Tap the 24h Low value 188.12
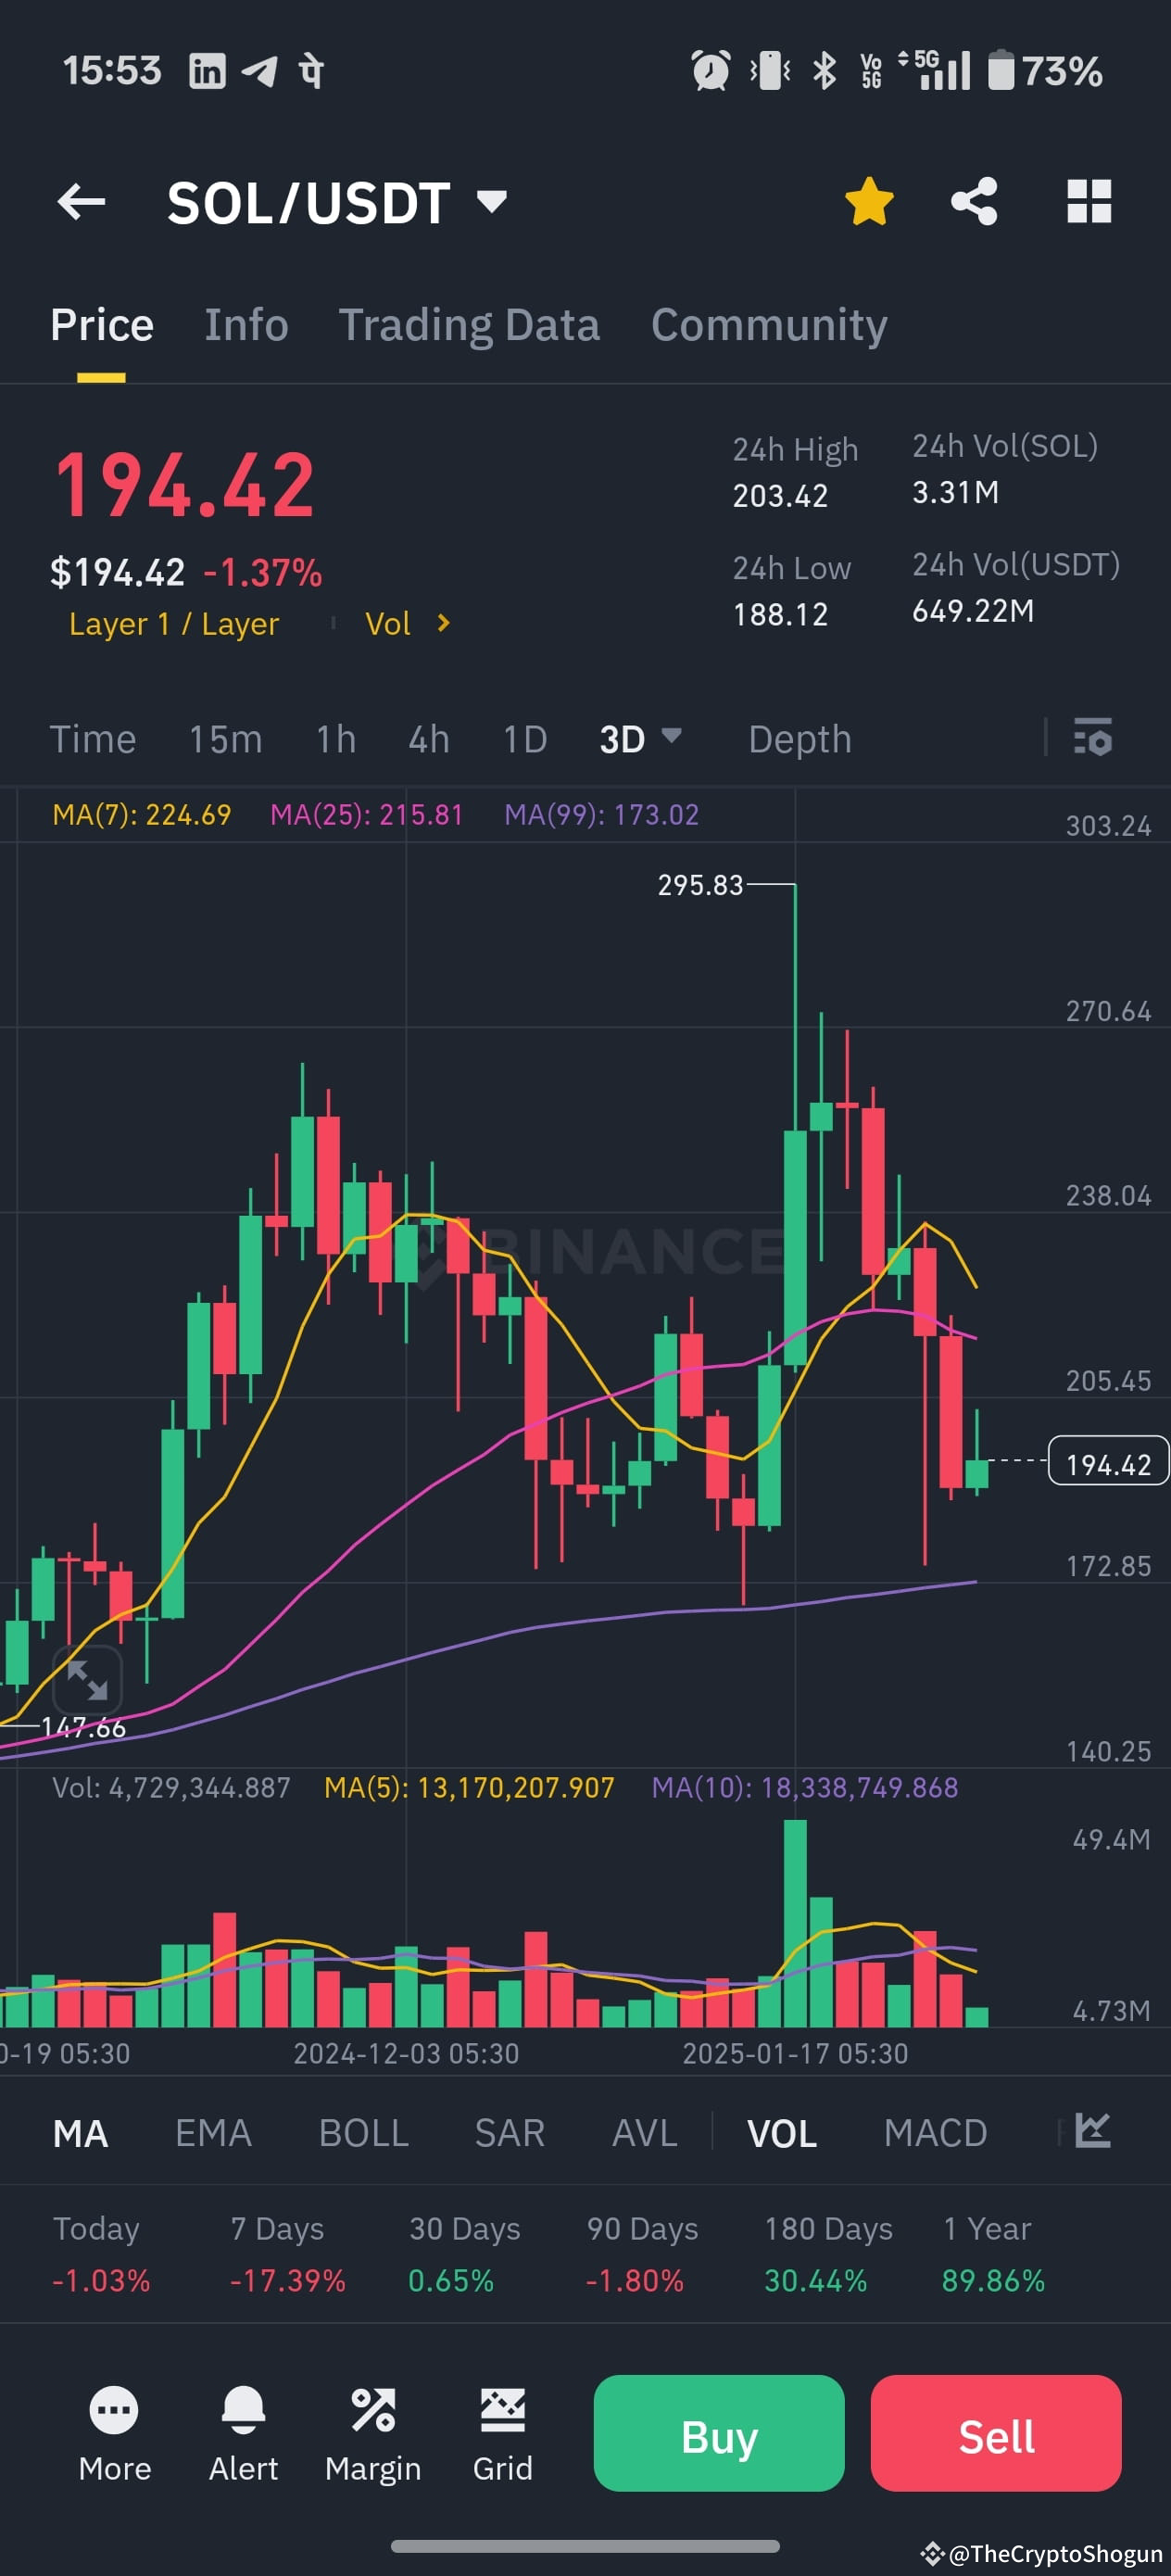1171x2576 pixels. click(x=780, y=614)
